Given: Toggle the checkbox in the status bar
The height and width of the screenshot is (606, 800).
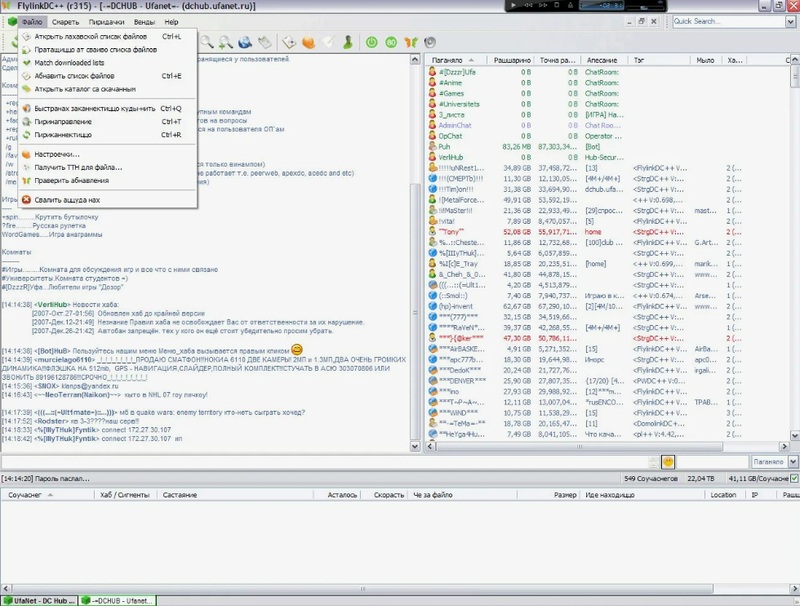Looking at the screenshot, I should [794, 479].
